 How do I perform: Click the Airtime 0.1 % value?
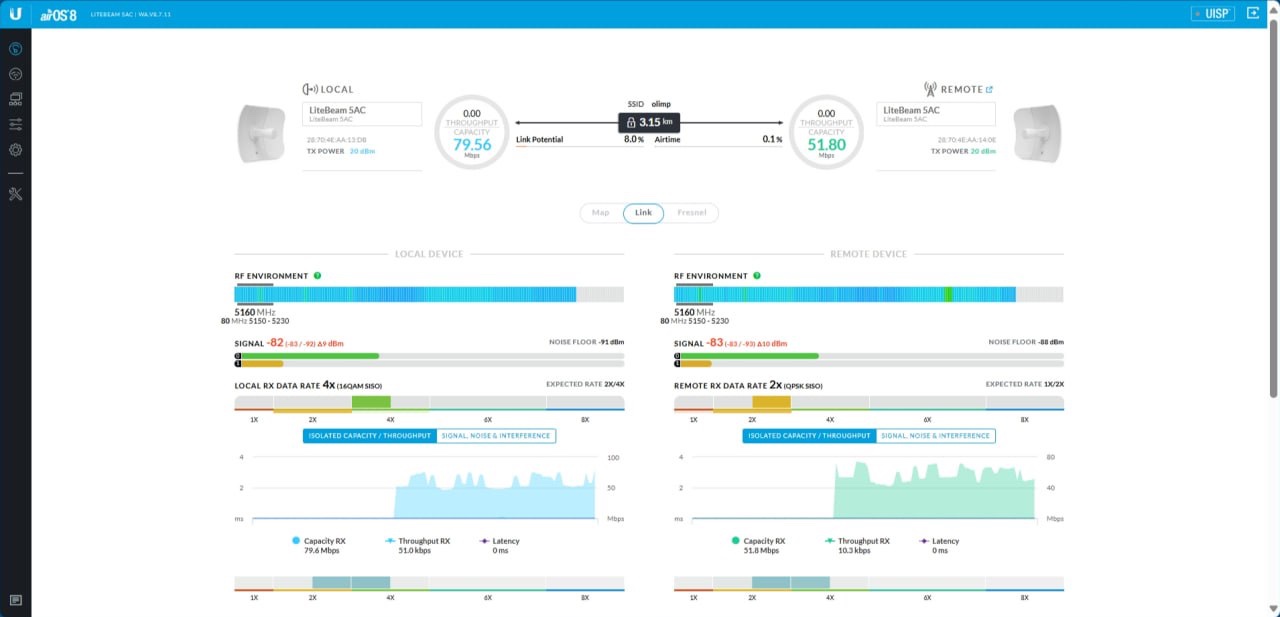[x=772, y=139]
